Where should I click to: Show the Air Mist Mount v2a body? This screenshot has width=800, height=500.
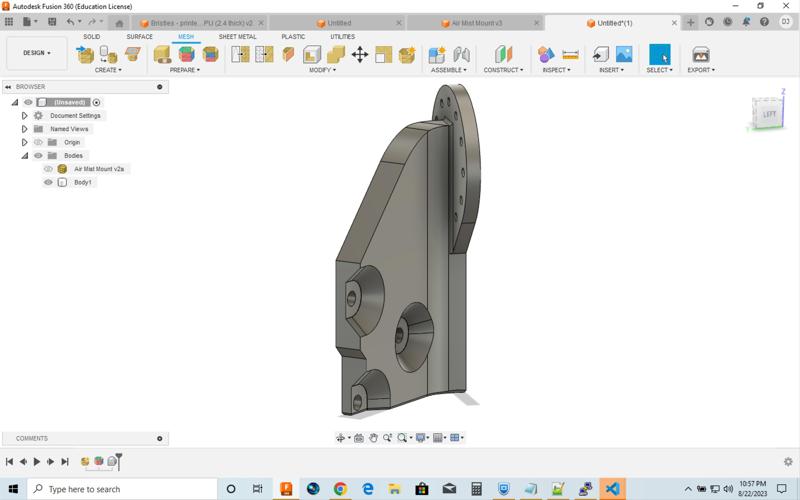coord(48,169)
